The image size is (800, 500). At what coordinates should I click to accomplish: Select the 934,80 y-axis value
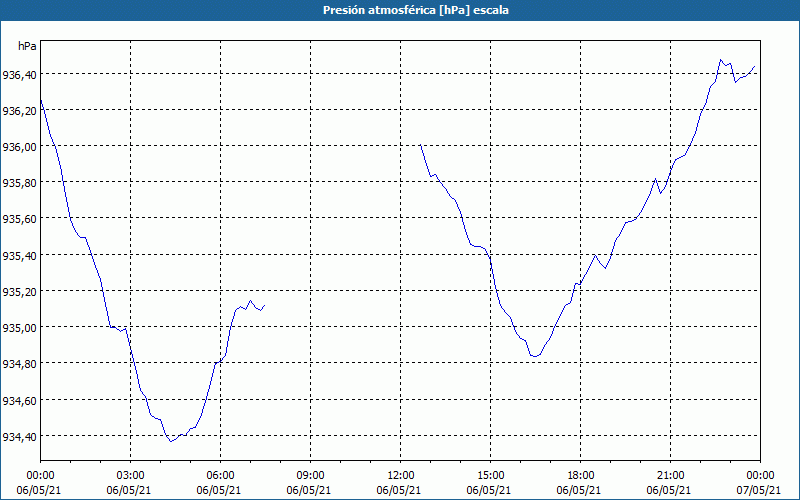click(x=19, y=365)
